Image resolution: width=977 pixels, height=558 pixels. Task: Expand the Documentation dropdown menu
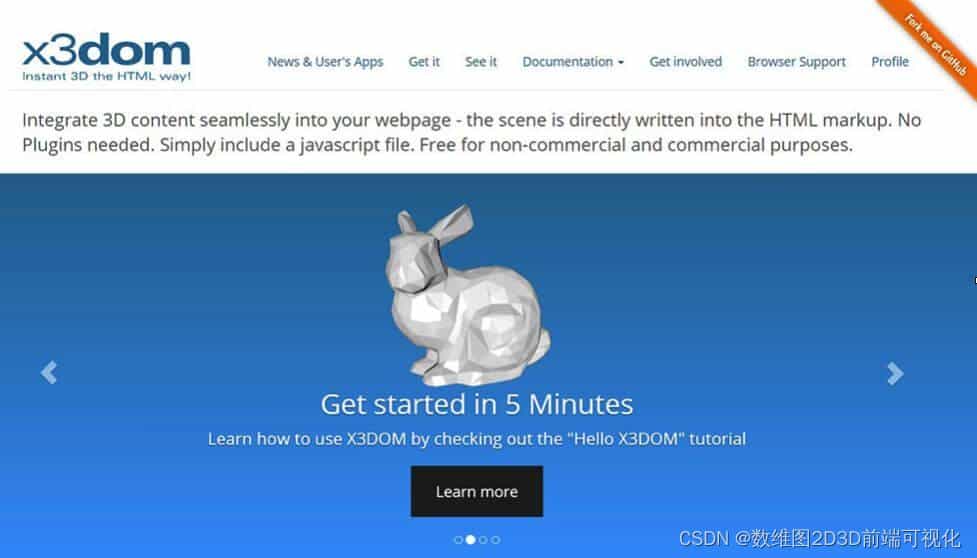point(573,62)
